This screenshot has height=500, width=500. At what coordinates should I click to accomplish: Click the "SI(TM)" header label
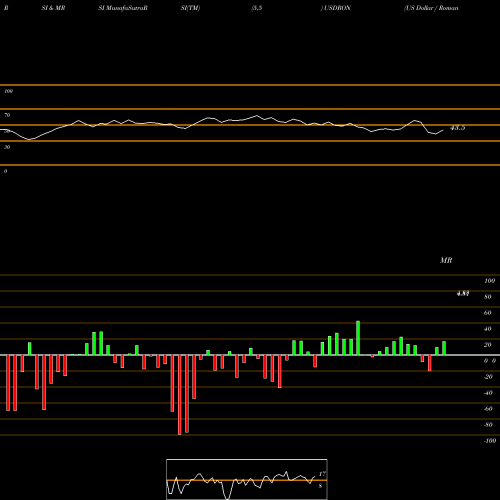point(190,8)
